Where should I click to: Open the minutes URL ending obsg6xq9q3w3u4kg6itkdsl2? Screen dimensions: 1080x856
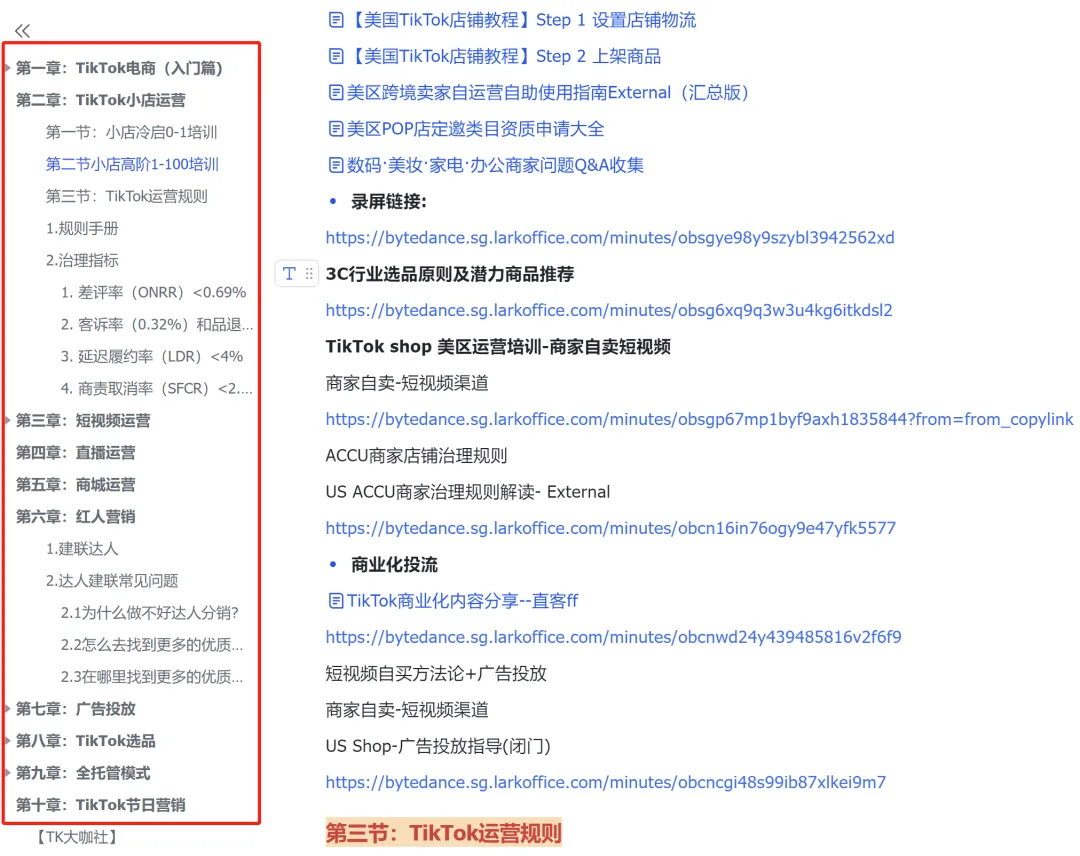609,311
